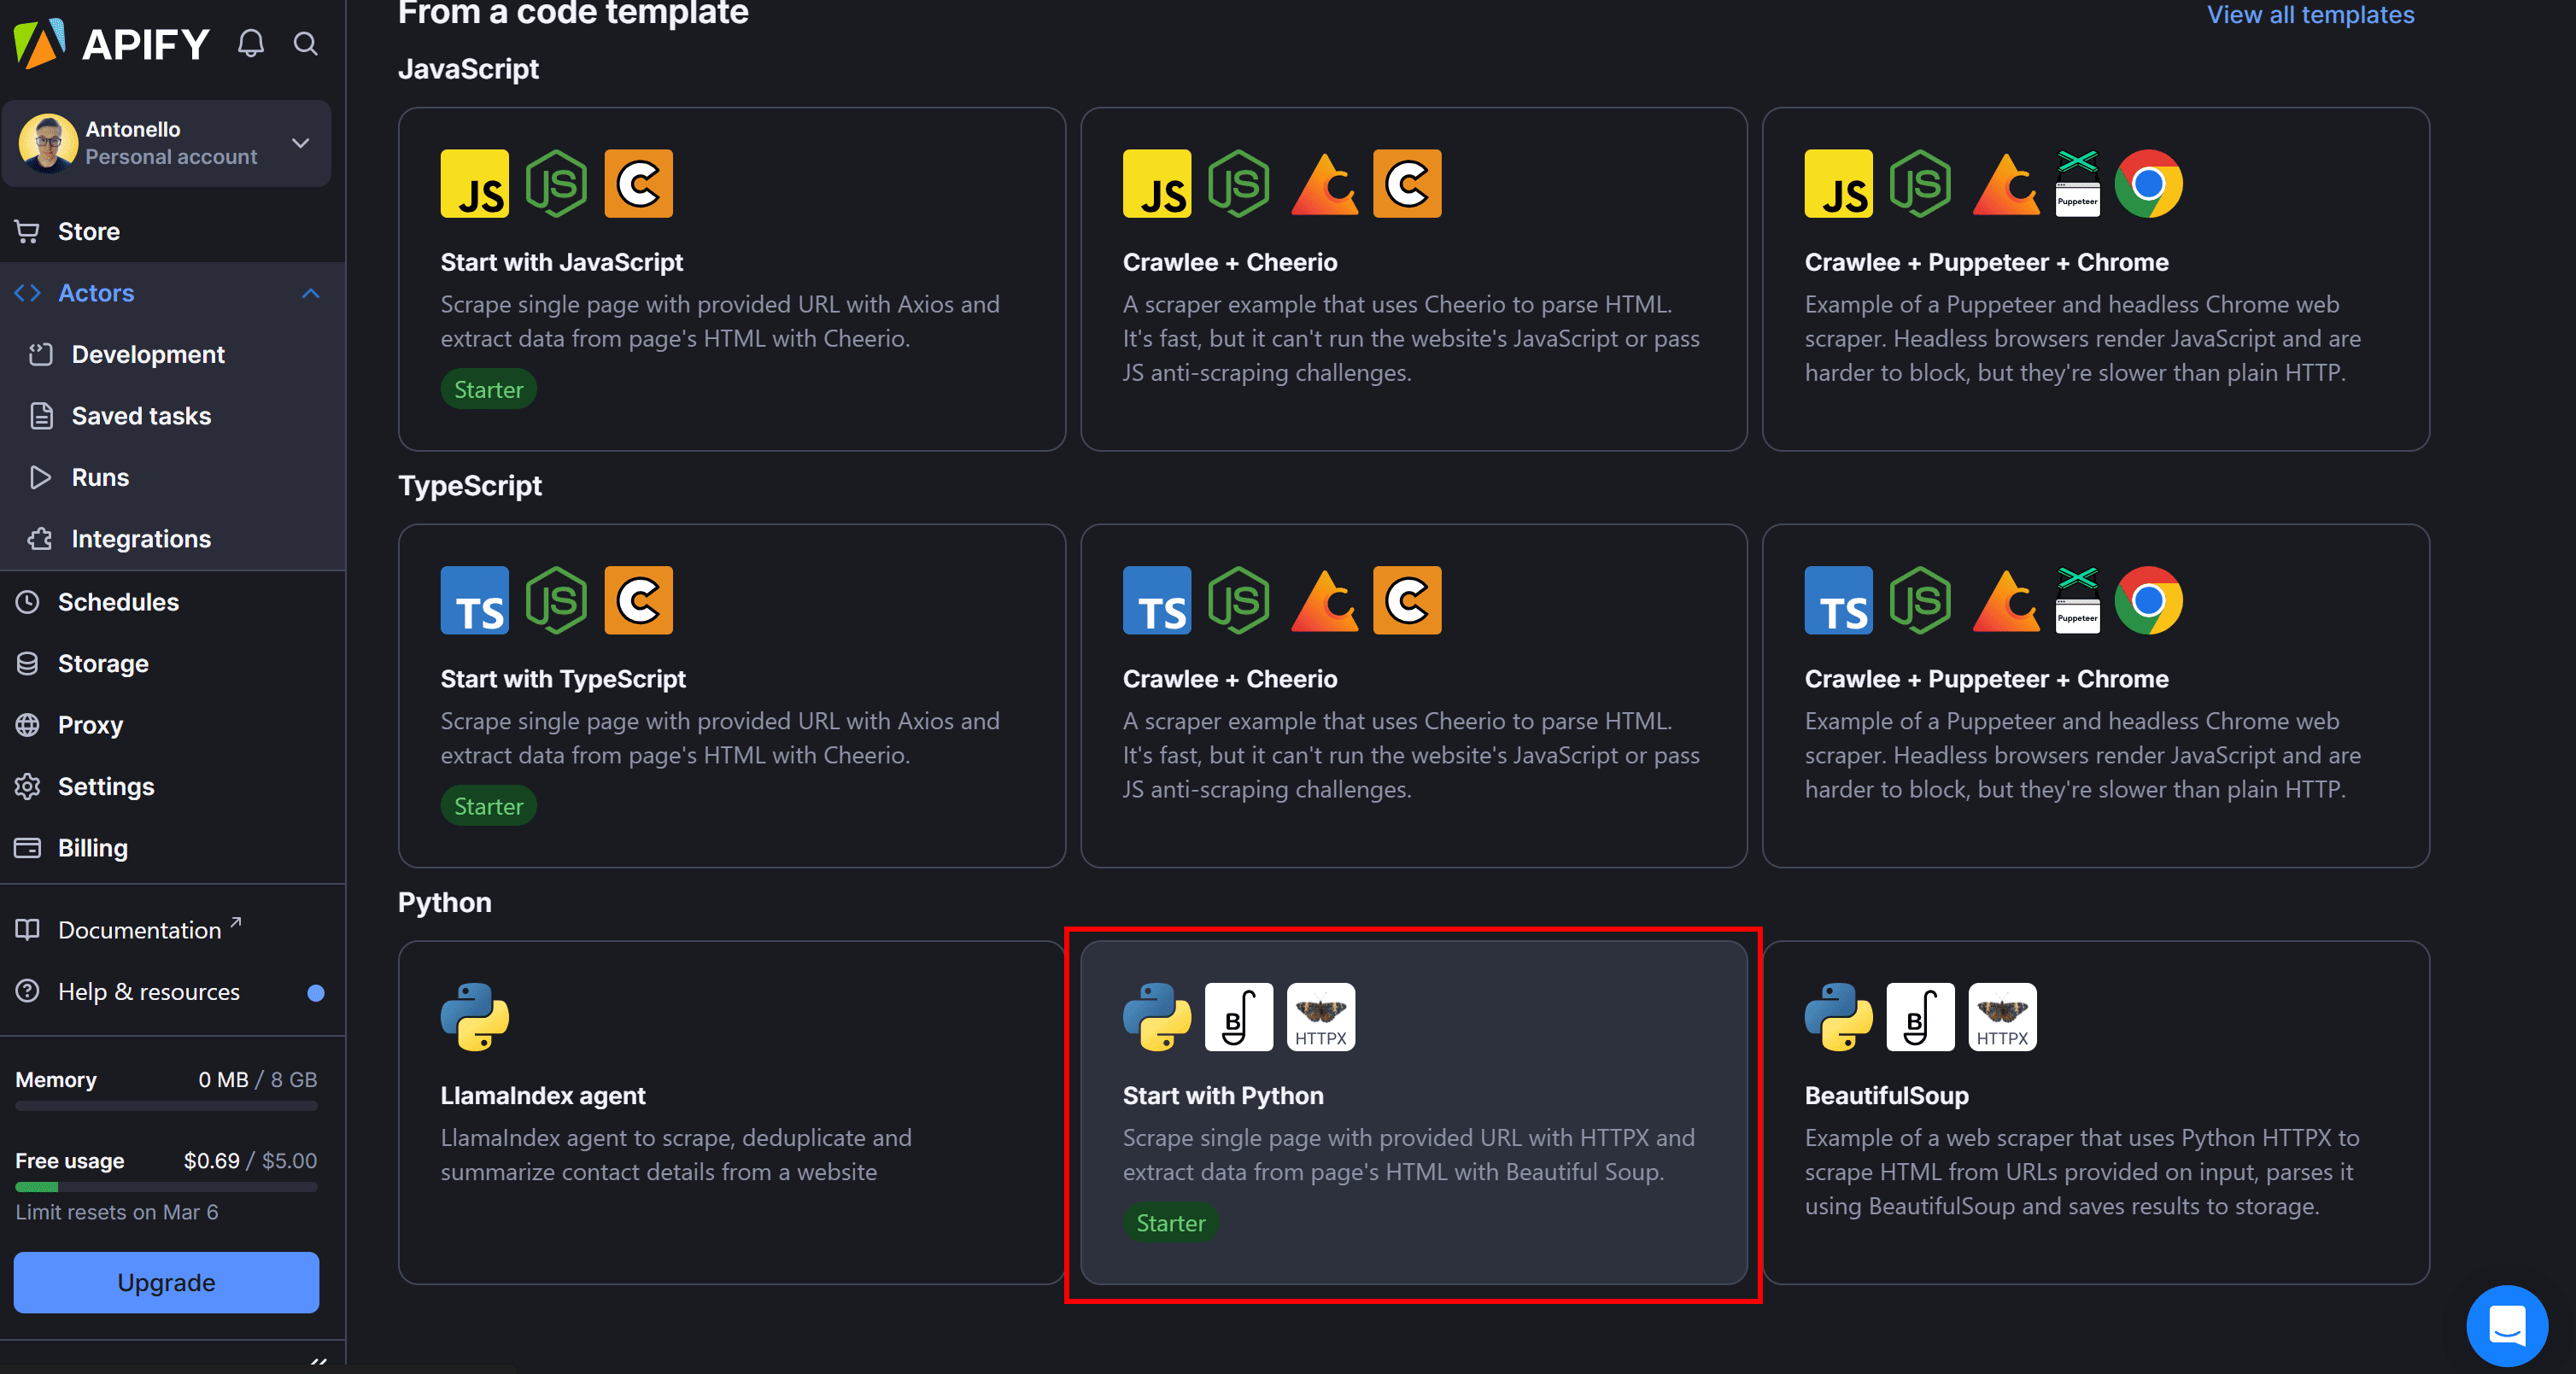Image resolution: width=2576 pixels, height=1374 pixels.
Task: Open Settings from the sidebar
Action: [104, 786]
